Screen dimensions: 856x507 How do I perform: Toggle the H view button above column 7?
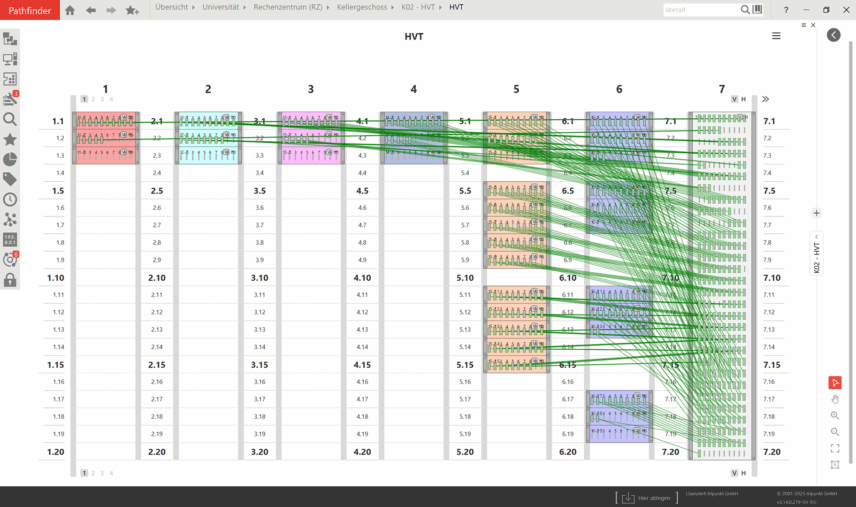pos(744,99)
